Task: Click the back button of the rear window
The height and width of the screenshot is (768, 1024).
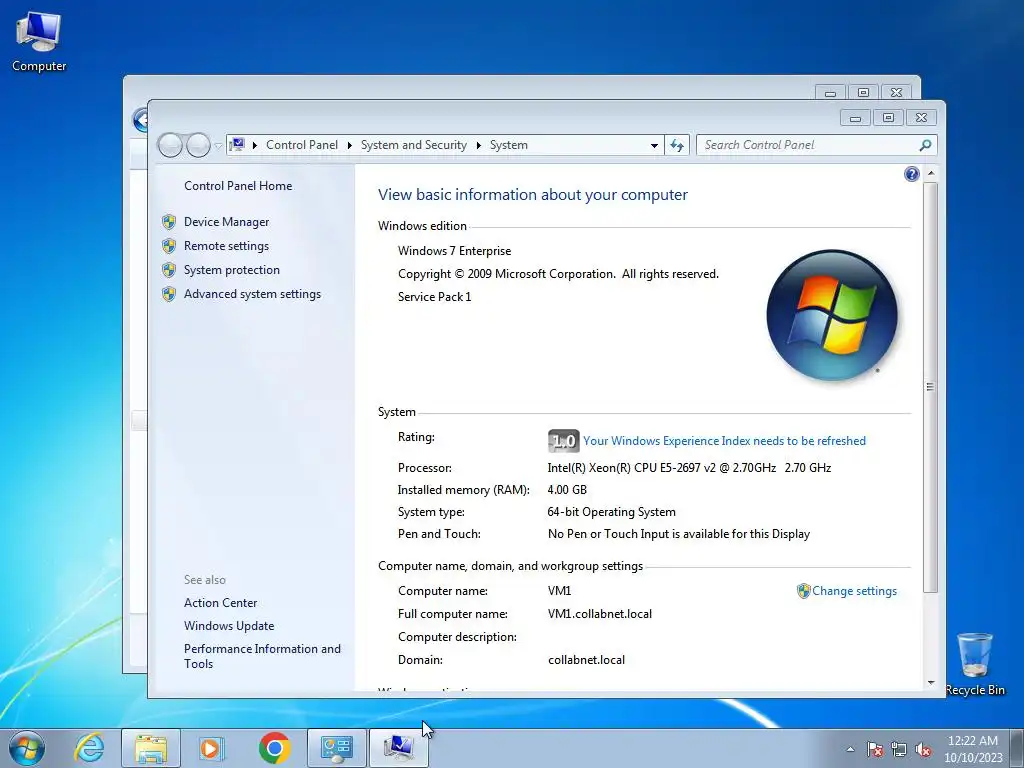Action: tap(140, 120)
